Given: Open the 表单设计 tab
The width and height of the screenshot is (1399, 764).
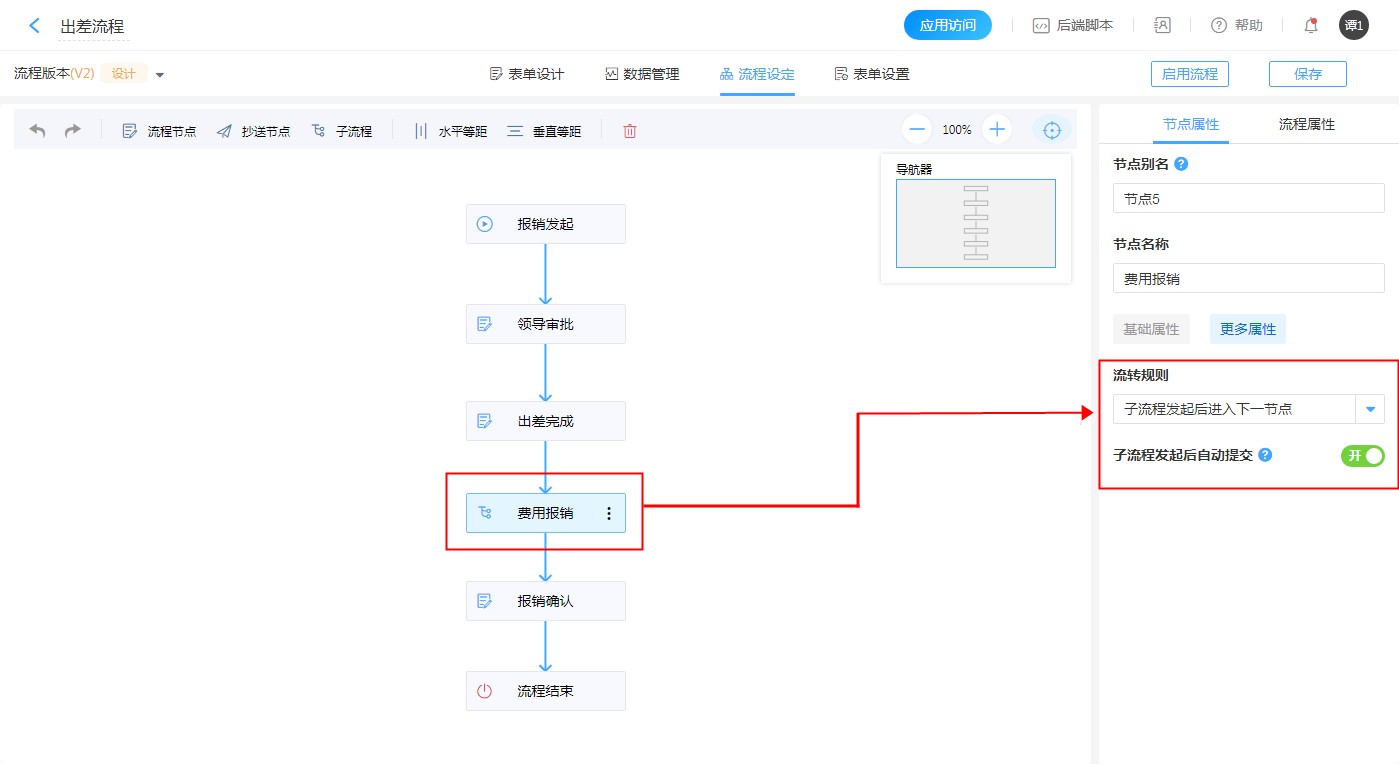Looking at the screenshot, I should [527, 74].
